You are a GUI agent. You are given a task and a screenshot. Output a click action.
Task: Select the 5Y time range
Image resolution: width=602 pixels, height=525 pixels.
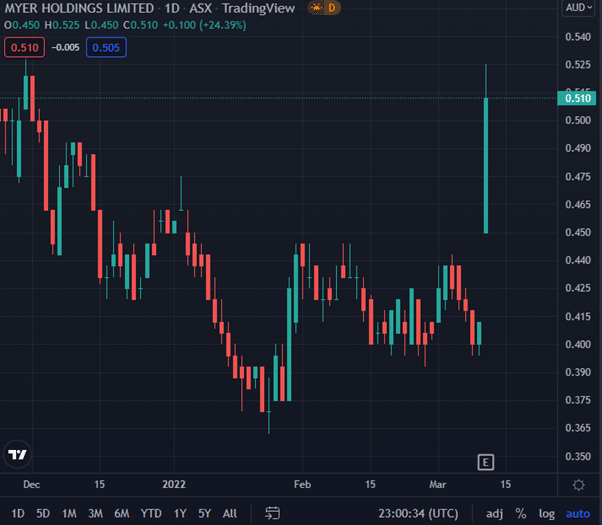click(x=205, y=513)
